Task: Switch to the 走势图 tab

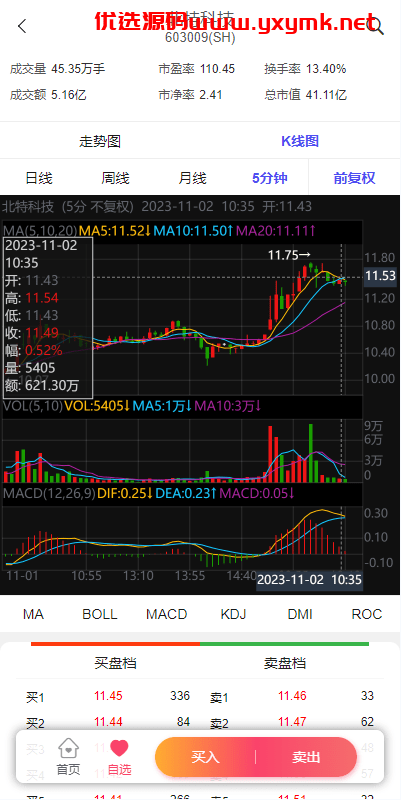Action: (x=100, y=141)
